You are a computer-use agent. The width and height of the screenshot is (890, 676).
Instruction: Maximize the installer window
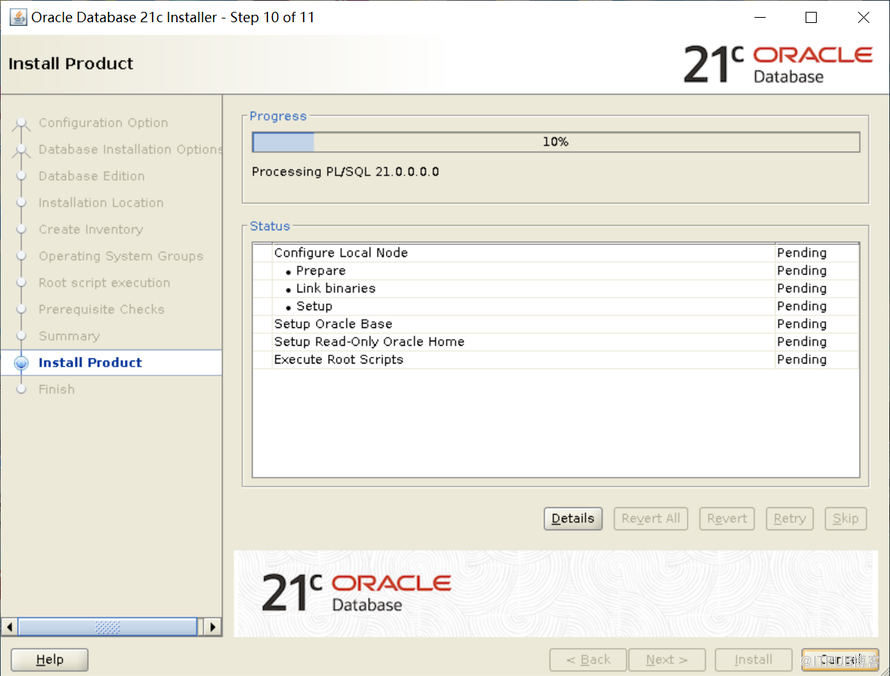812,18
